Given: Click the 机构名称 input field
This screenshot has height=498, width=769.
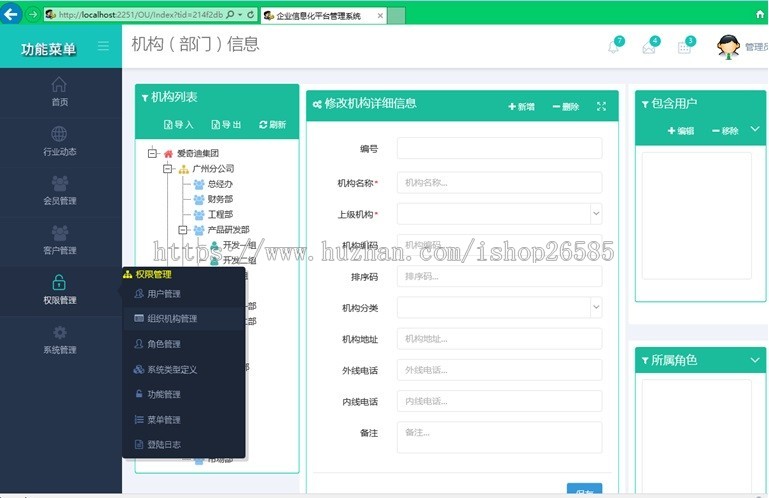Looking at the screenshot, I should click(x=499, y=183).
